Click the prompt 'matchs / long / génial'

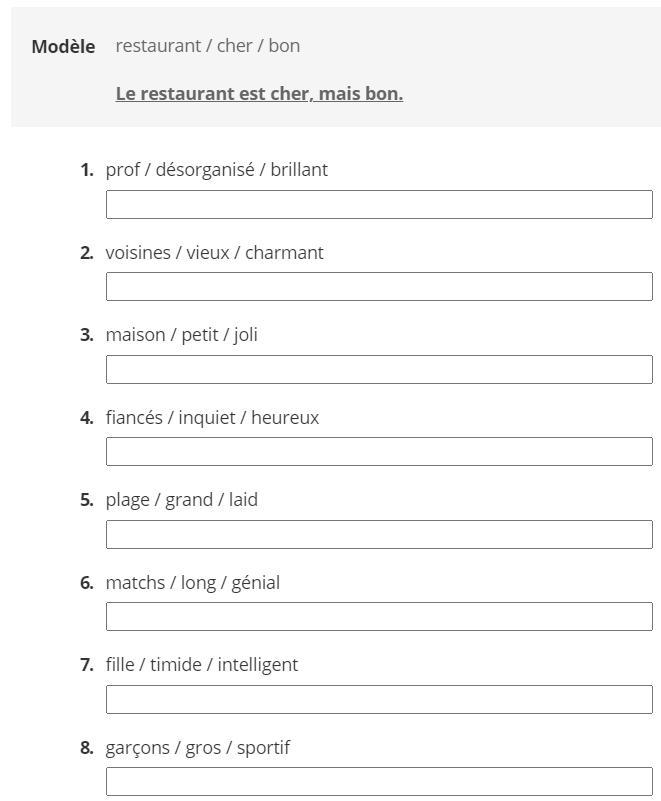193,583
